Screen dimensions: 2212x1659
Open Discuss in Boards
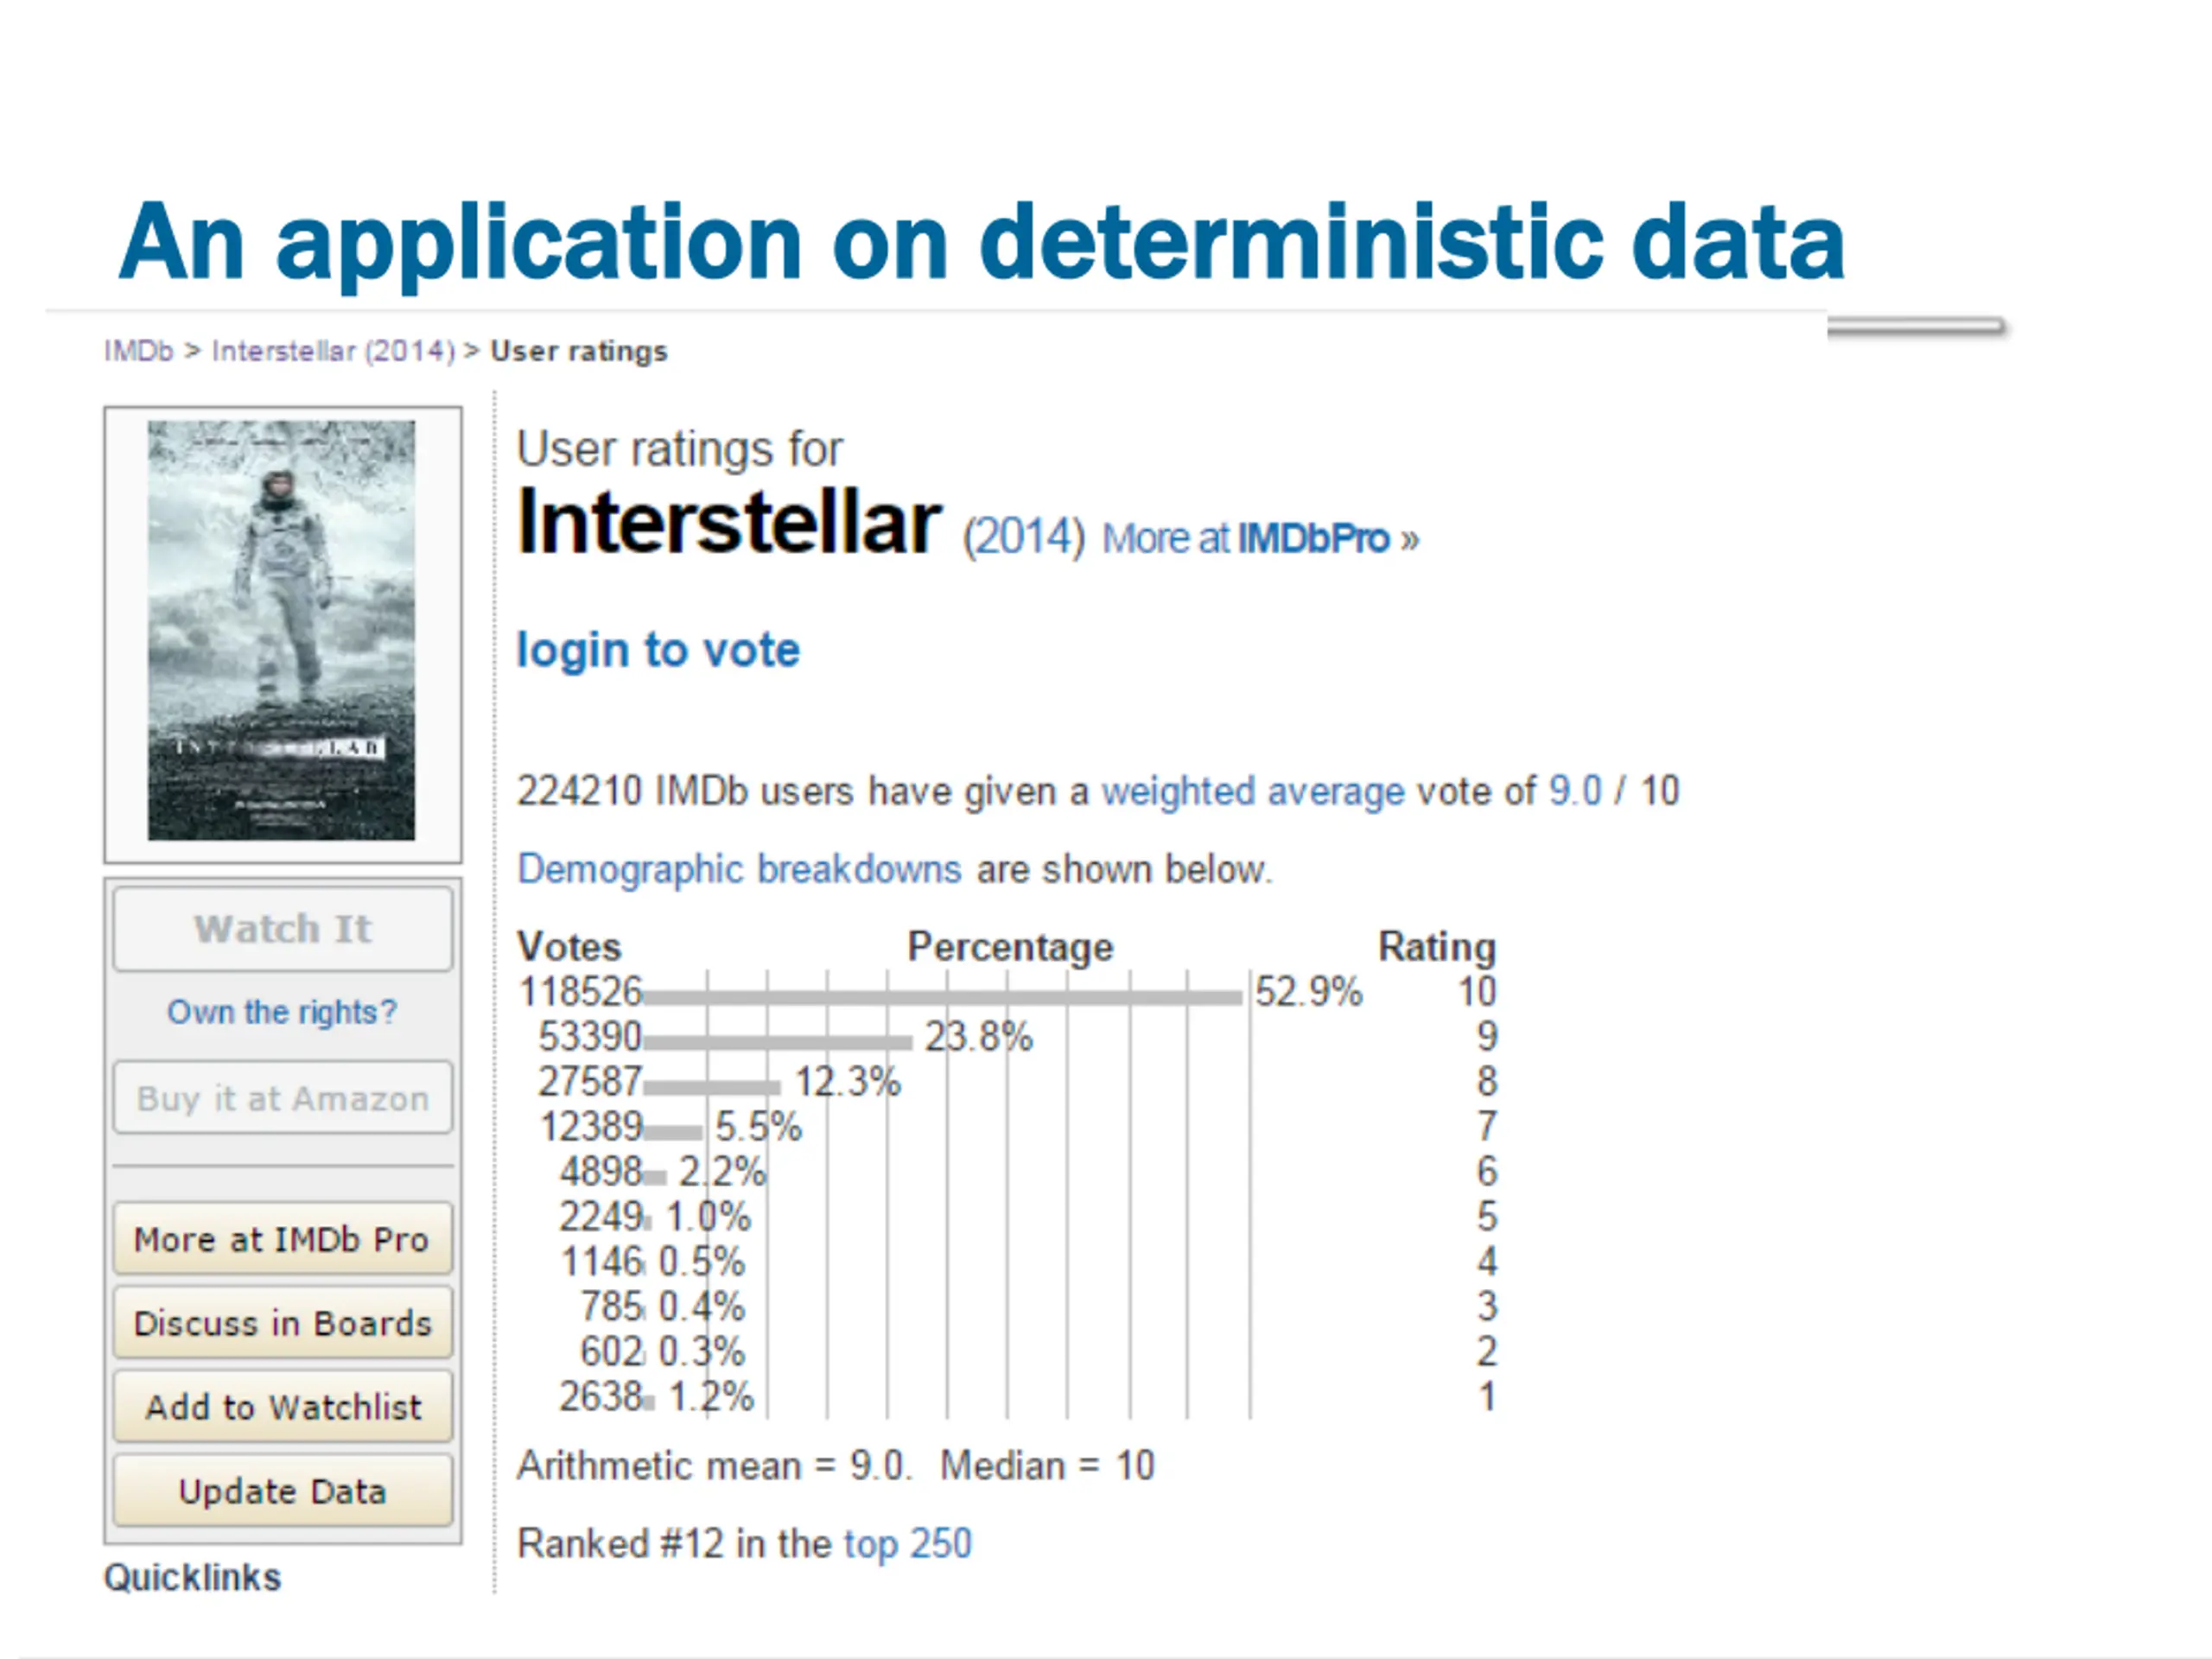(283, 1323)
